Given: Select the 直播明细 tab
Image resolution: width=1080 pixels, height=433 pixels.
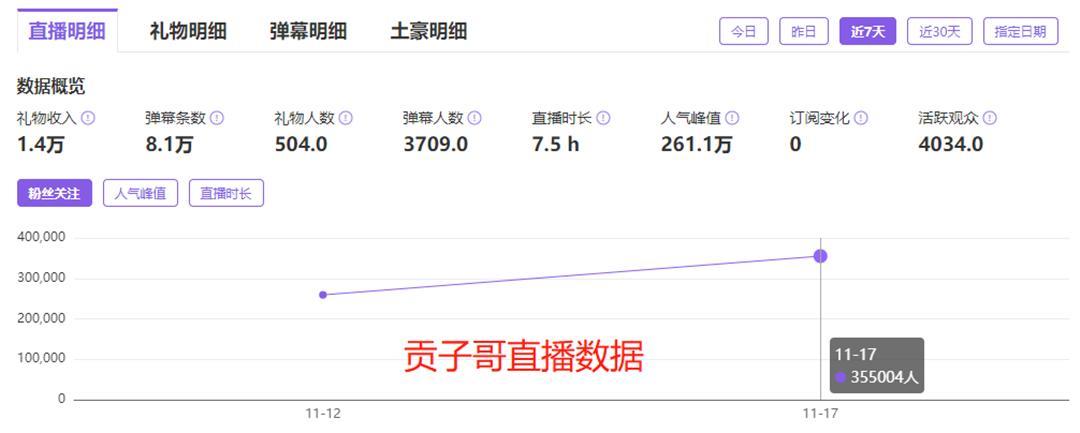Looking at the screenshot, I should 67,31.
